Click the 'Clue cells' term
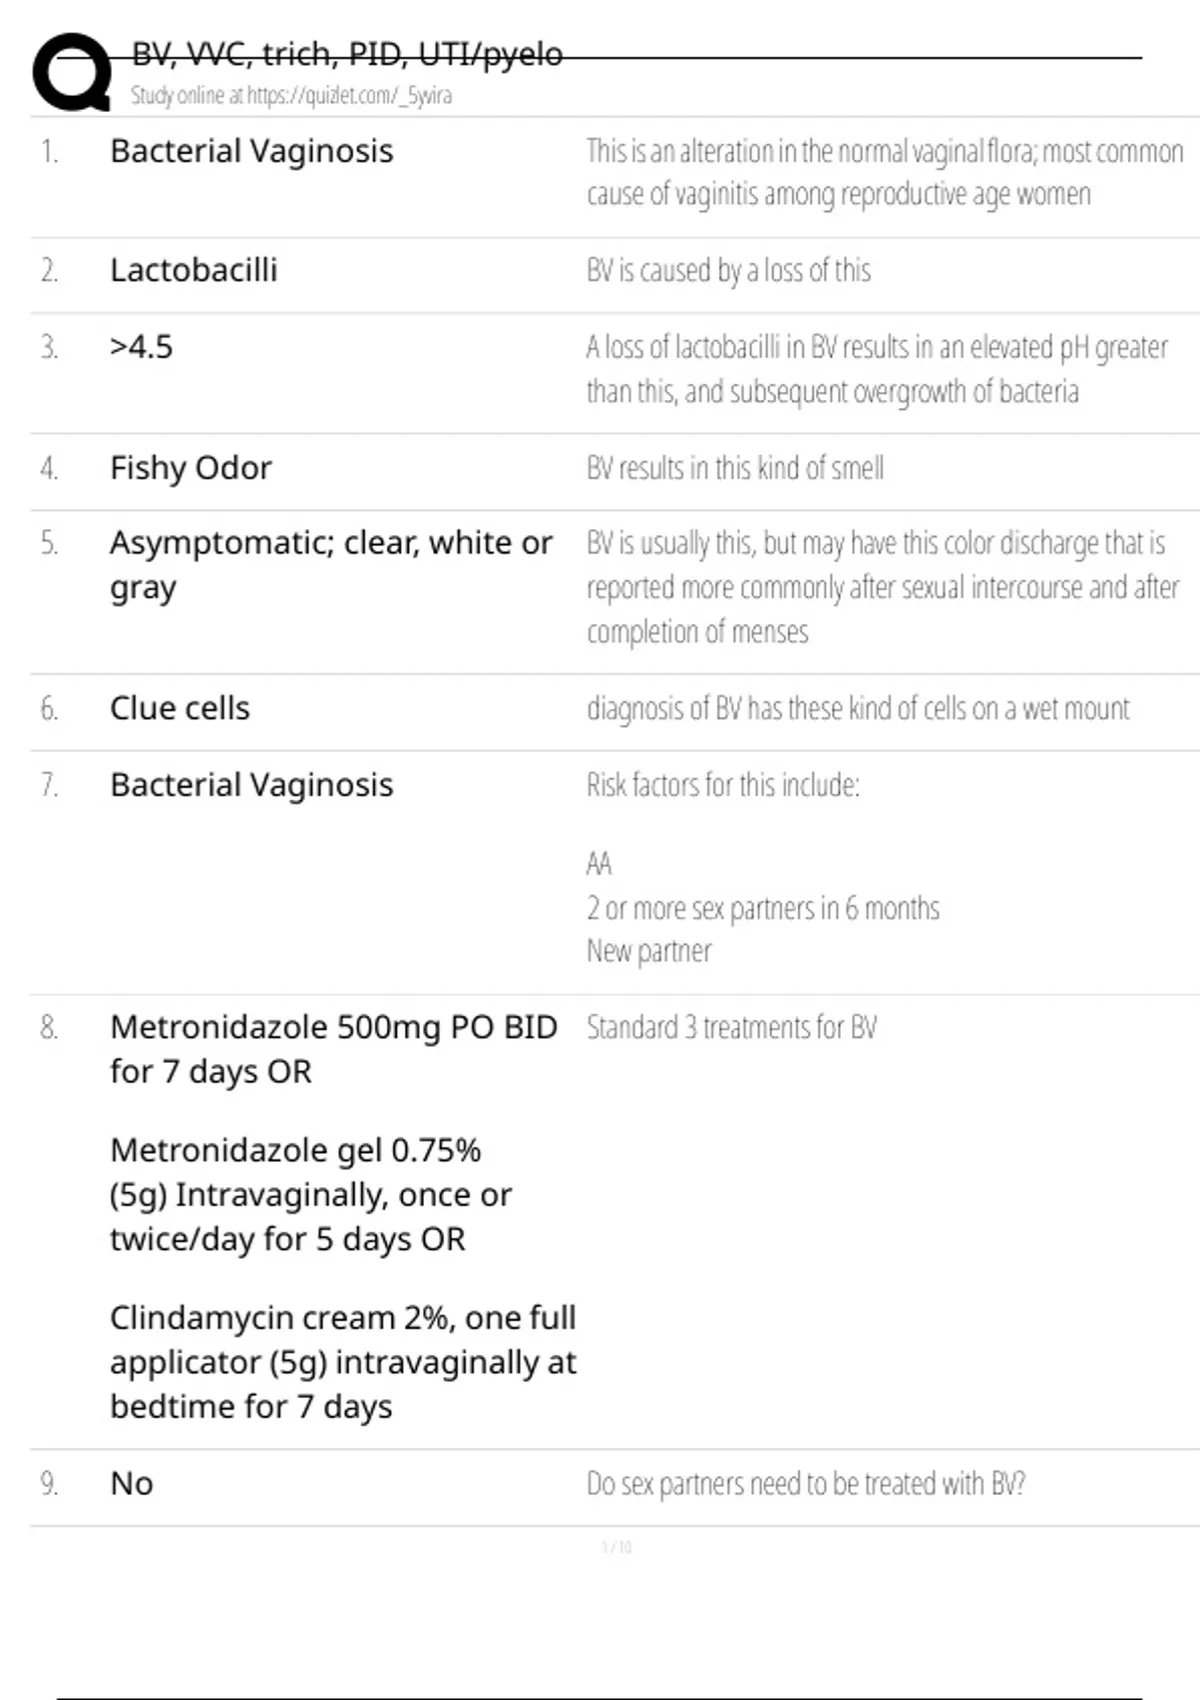Image resolution: width=1200 pixels, height=1700 pixels. [x=179, y=708]
